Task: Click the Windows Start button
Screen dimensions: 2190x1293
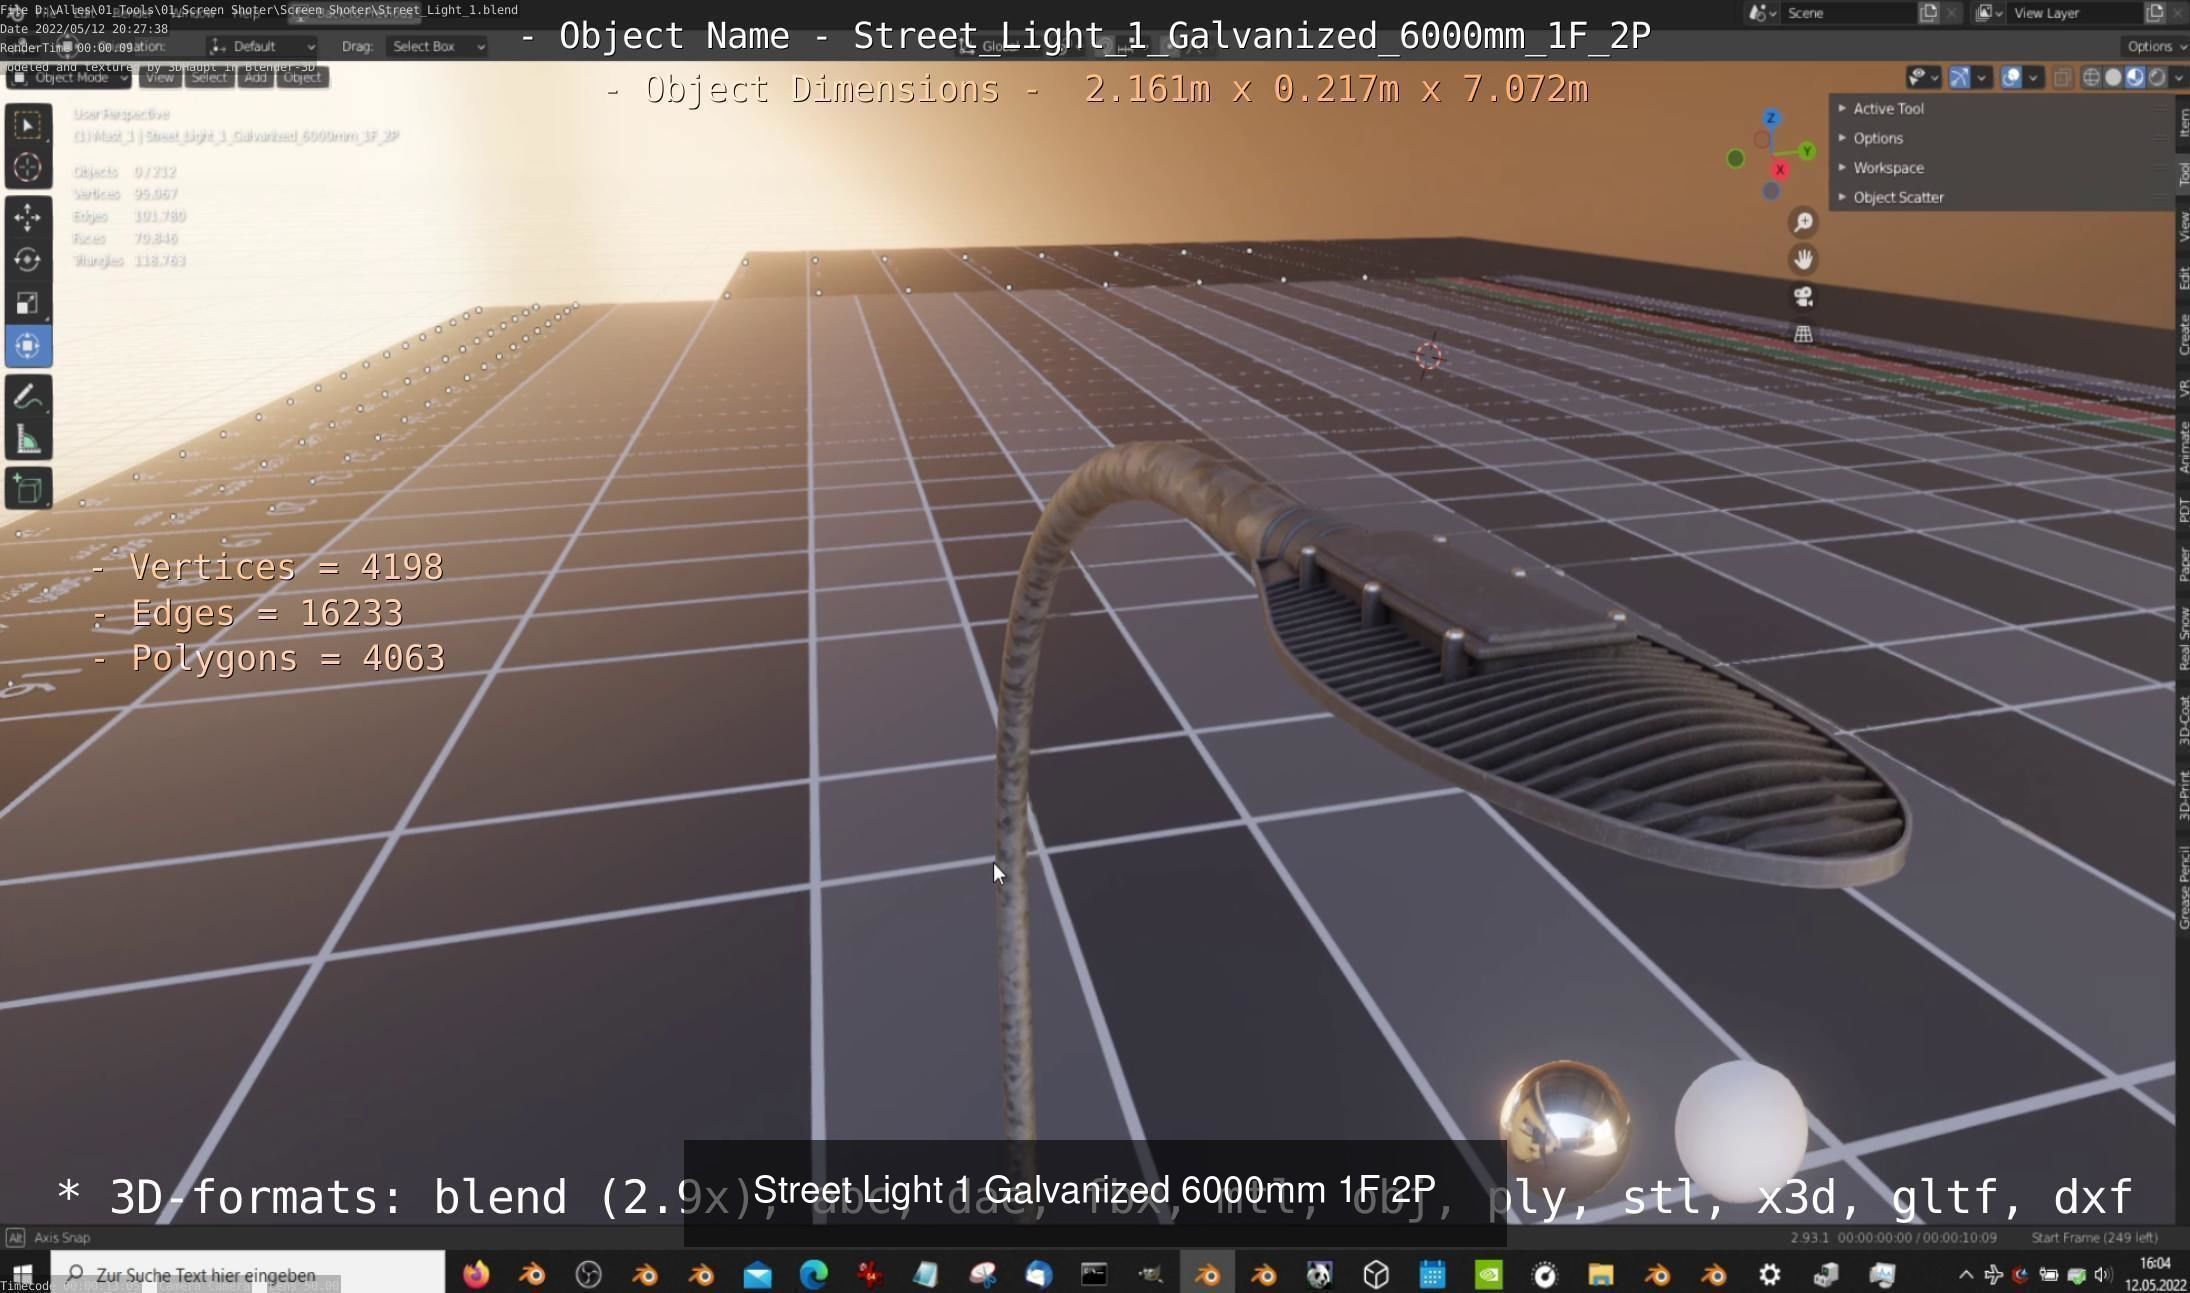Action: pyautogui.click(x=22, y=1274)
